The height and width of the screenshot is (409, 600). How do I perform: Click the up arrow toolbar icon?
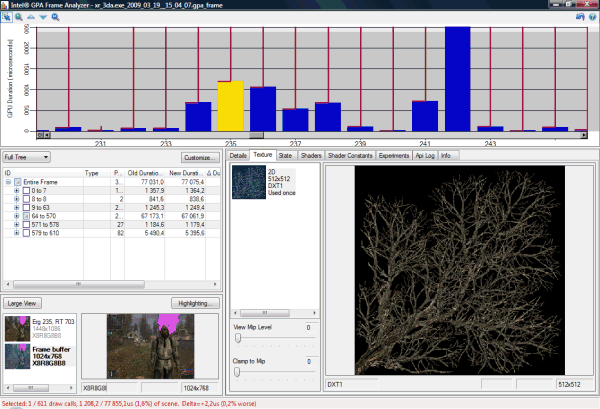31,17
